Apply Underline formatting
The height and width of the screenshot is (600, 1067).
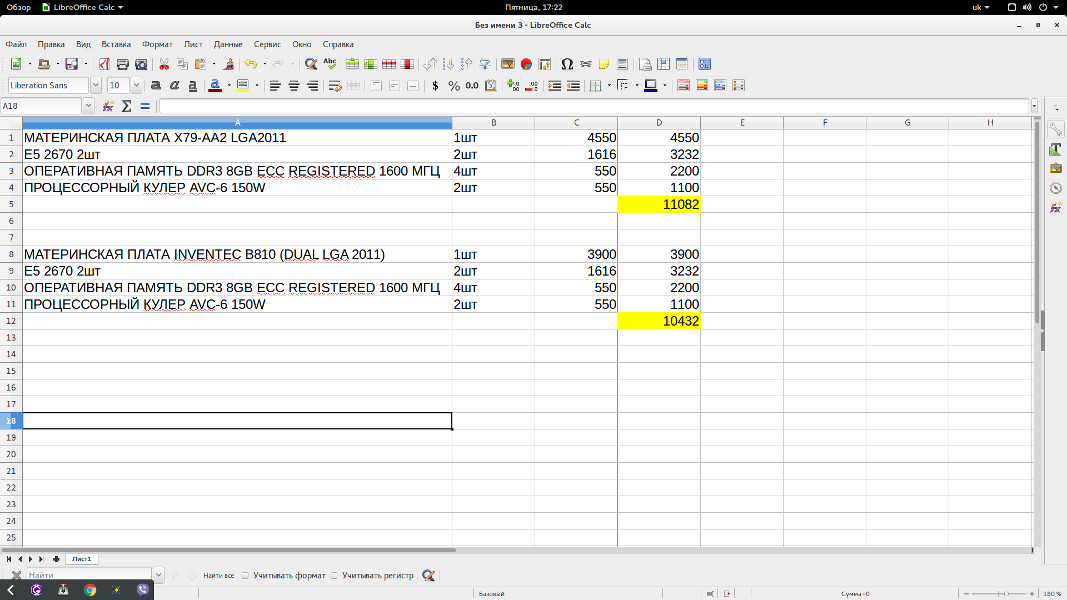[x=193, y=85]
